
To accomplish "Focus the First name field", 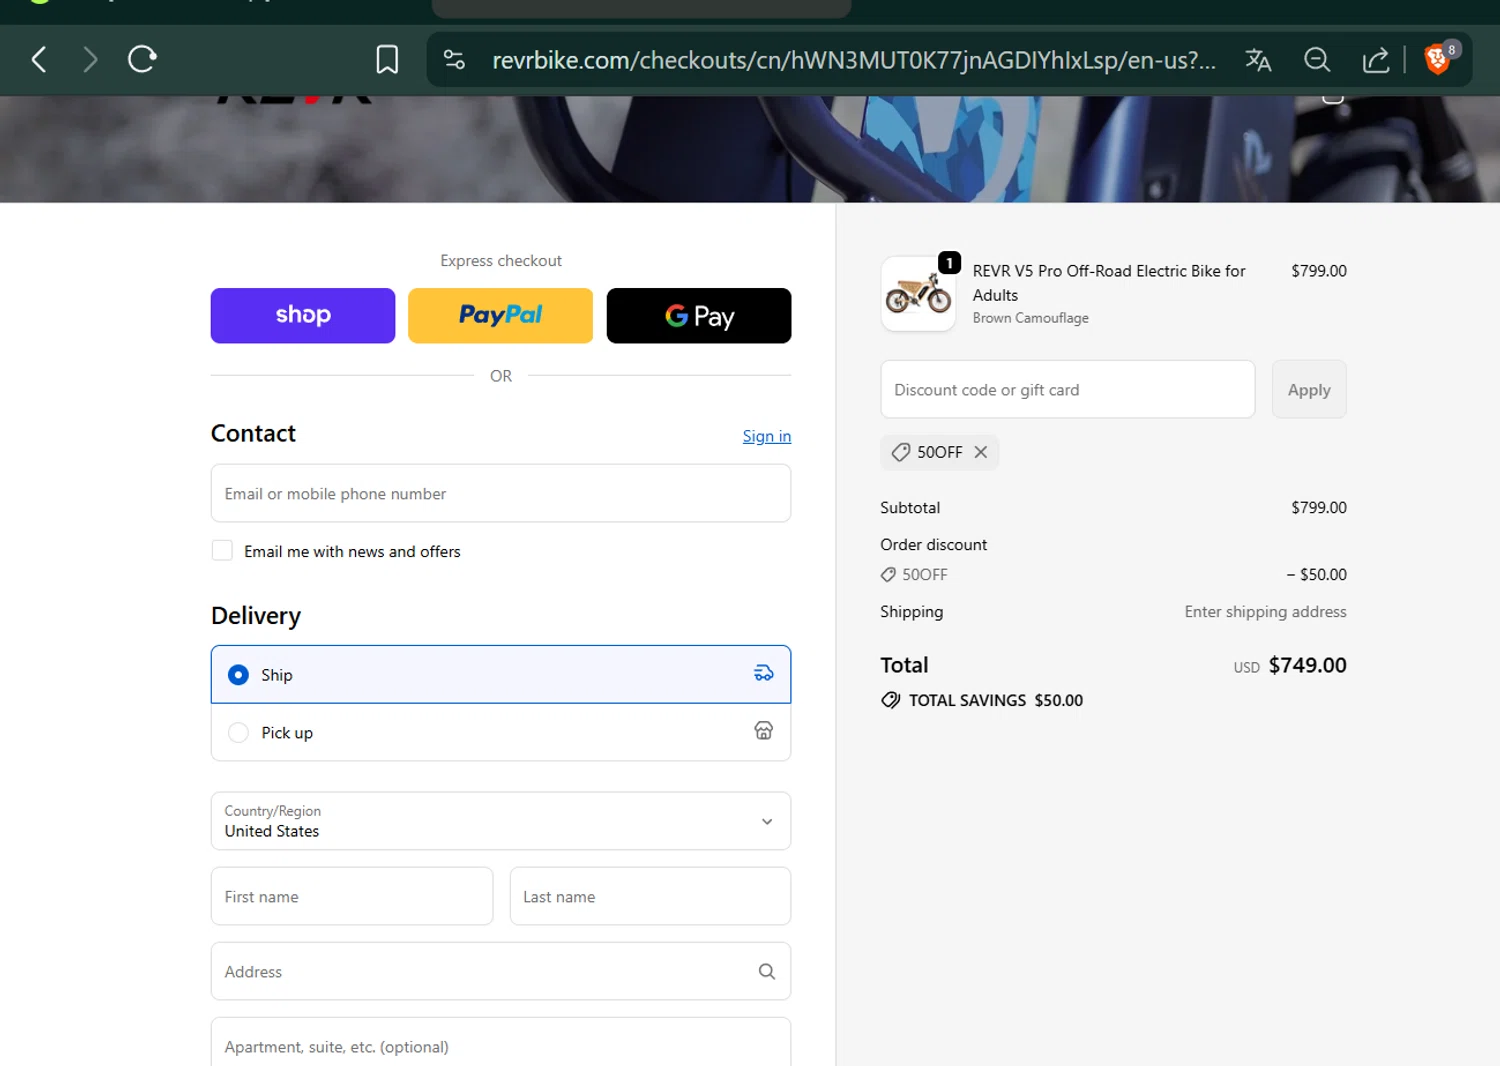I will click(352, 896).
